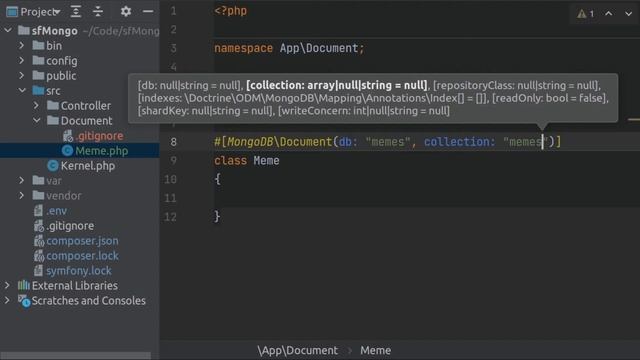Viewport: 640px width, 360px height.
Task: Click the bin folder icon
Action: click(x=38, y=45)
